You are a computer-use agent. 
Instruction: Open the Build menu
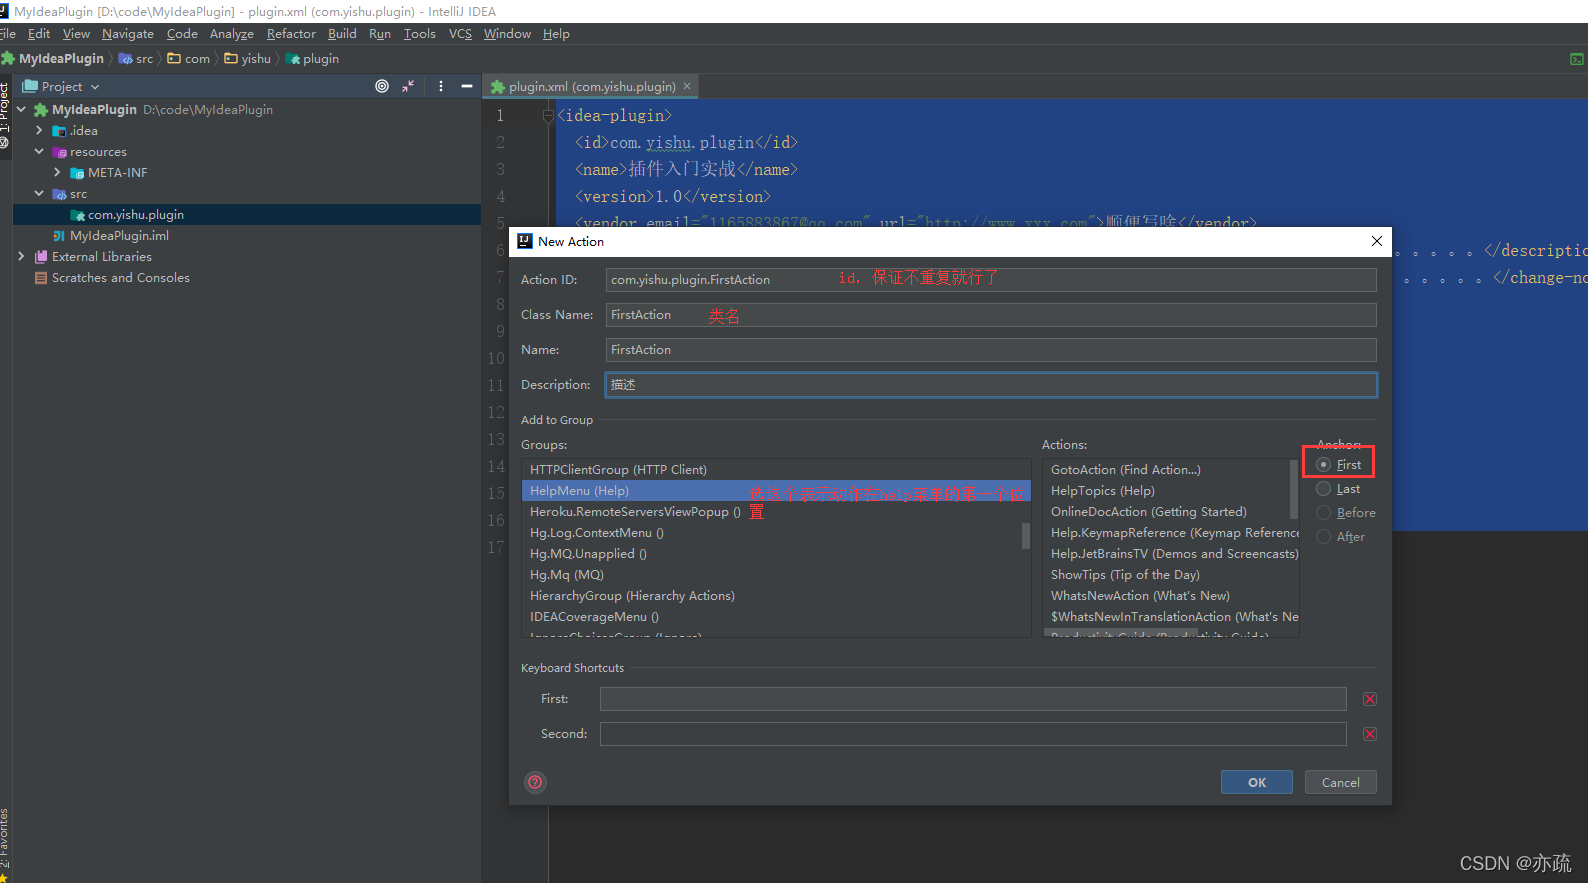pyautogui.click(x=342, y=34)
